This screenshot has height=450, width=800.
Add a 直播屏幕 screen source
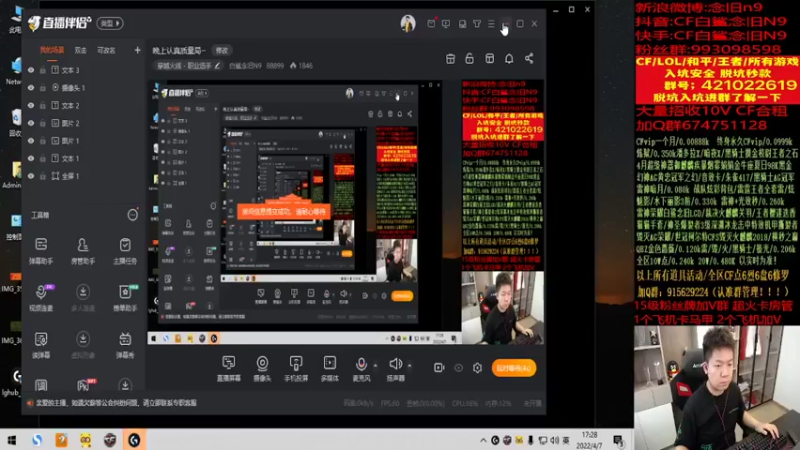pyautogui.click(x=229, y=368)
